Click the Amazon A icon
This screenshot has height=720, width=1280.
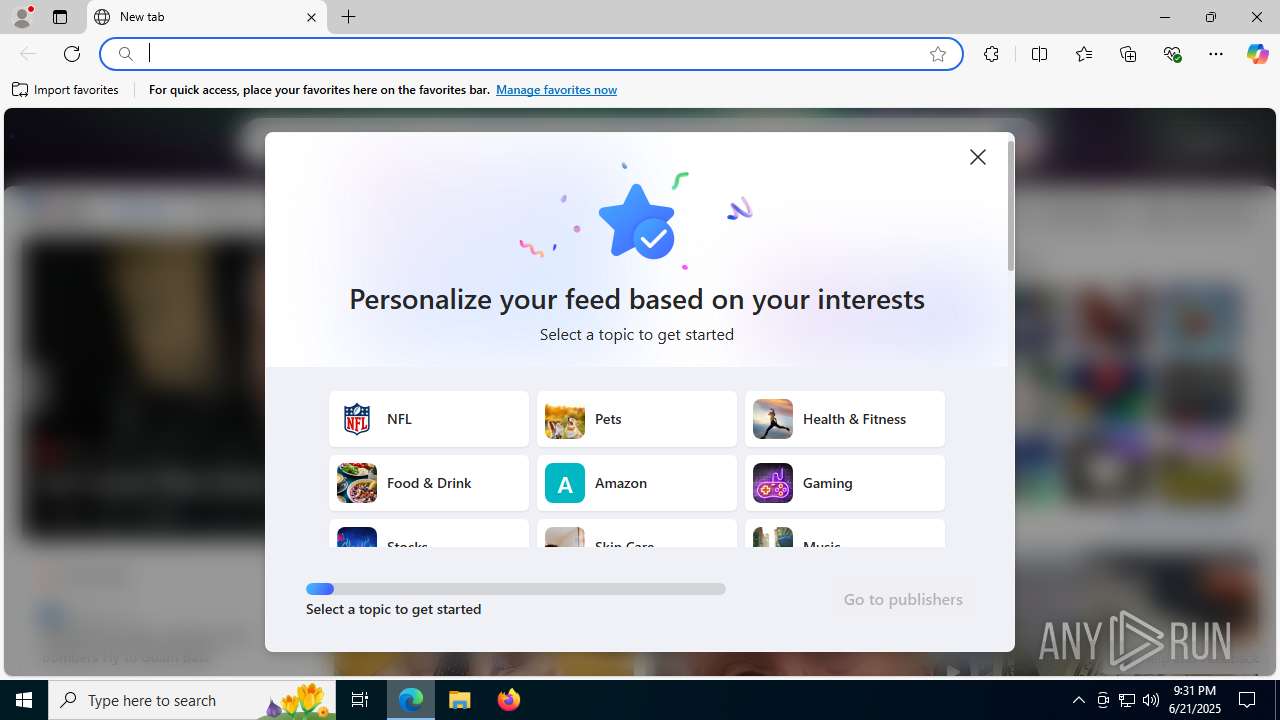coord(565,483)
